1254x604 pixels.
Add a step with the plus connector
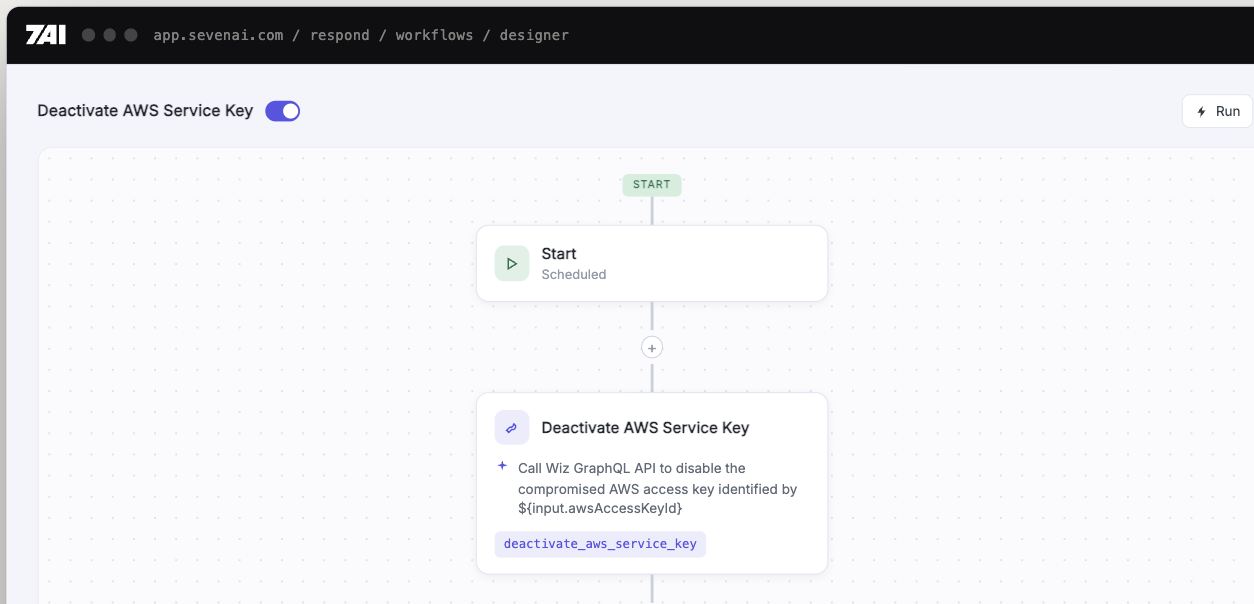pos(652,348)
